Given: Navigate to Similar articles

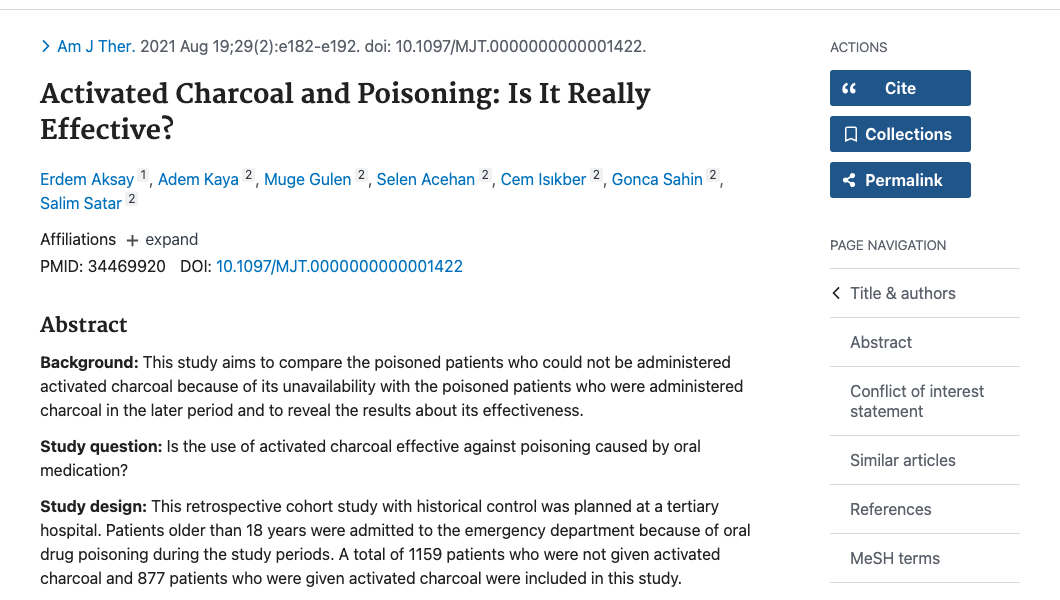Looking at the screenshot, I should pyautogui.click(x=902, y=460).
